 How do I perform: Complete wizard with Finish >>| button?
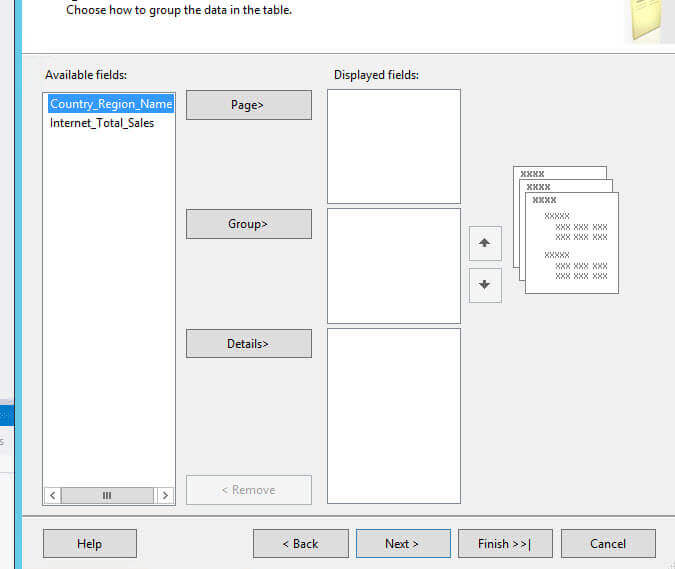505,544
